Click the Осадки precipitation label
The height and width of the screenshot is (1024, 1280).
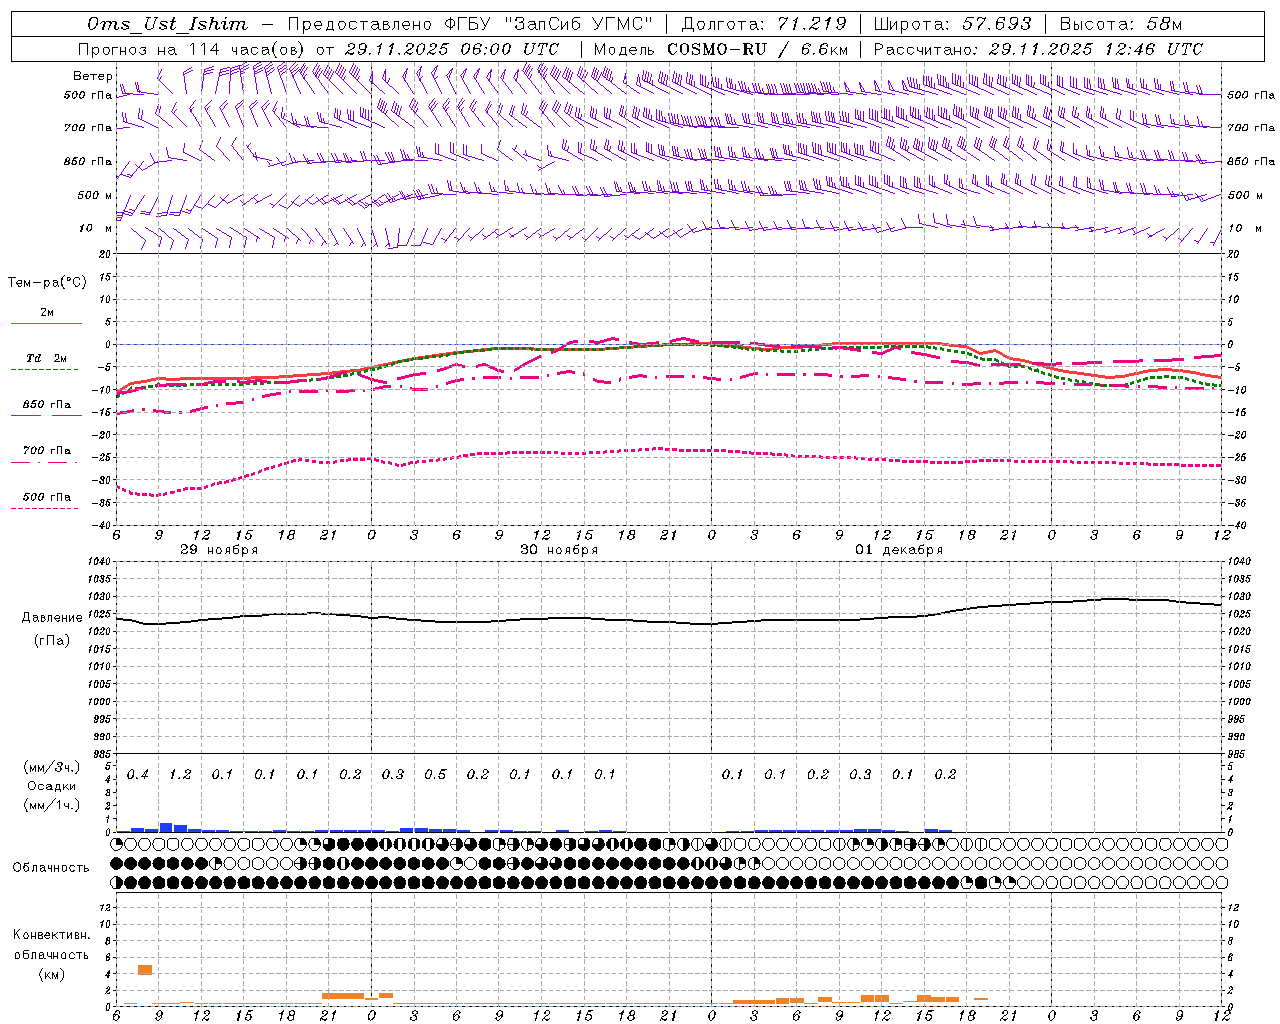(x=52, y=786)
